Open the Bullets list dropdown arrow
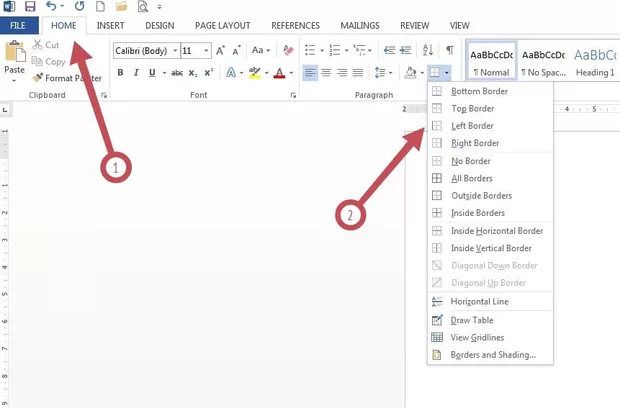The height and width of the screenshot is (408, 620). tap(322, 51)
